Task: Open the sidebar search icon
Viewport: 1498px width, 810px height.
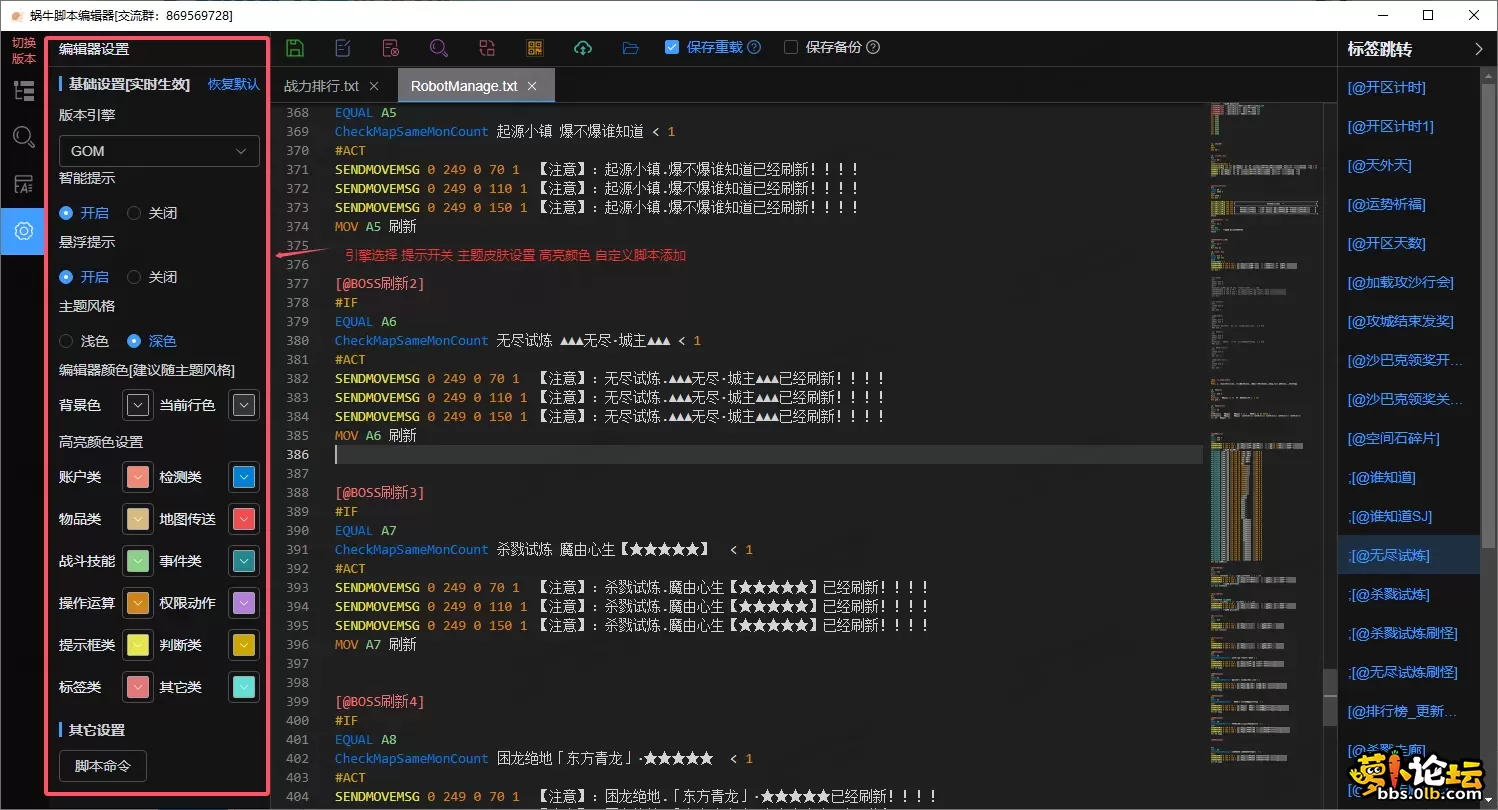Action: click(23, 137)
